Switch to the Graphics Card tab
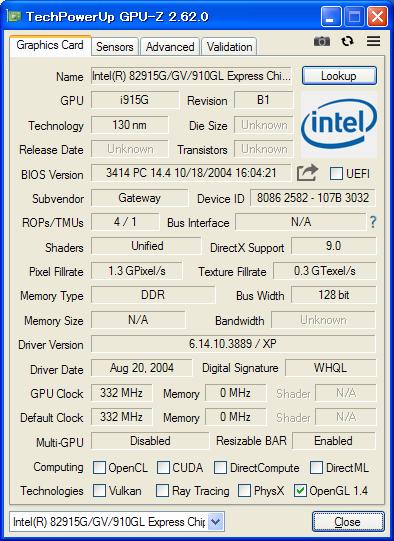The image size is (394, 541). [50, 45]
